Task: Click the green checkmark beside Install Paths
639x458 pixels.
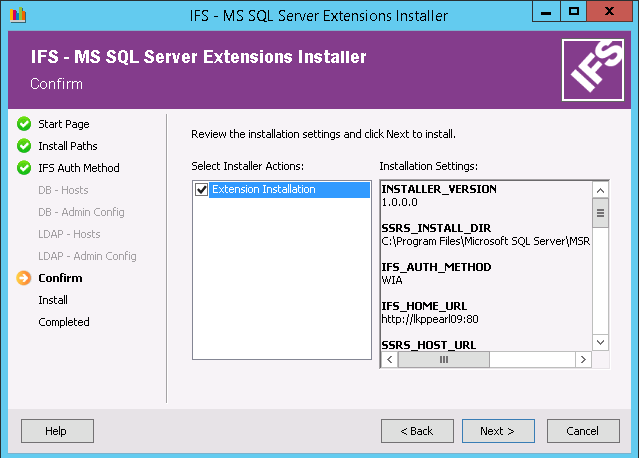Action: click(24, 146)
